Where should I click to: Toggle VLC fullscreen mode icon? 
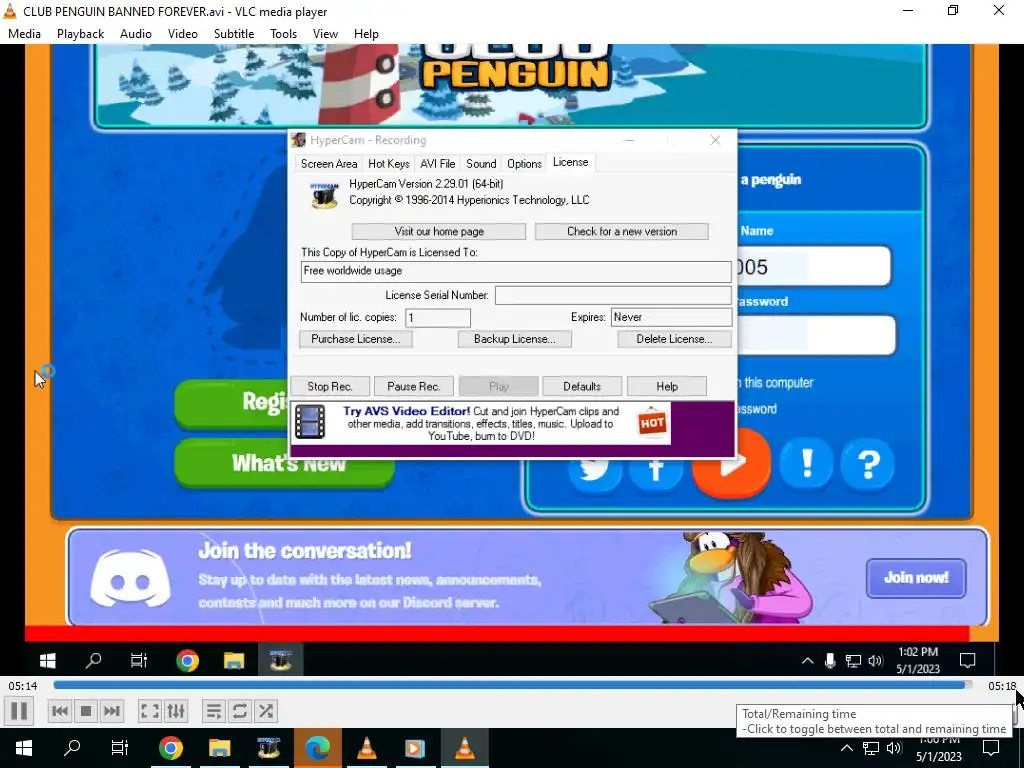pos(150,711)
